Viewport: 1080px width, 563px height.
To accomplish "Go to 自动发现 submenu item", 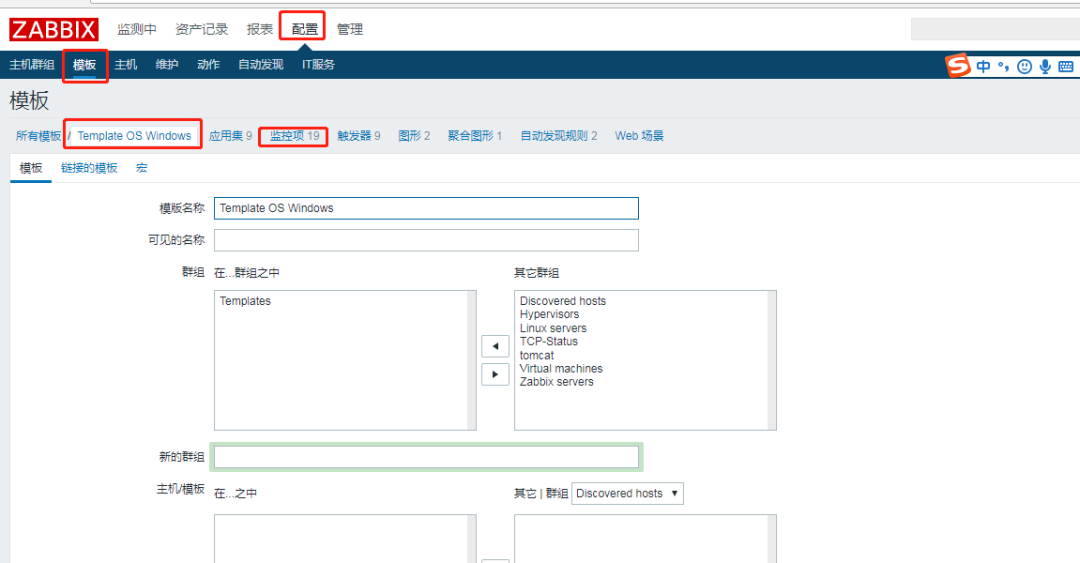I will click(x=260, y=64).
